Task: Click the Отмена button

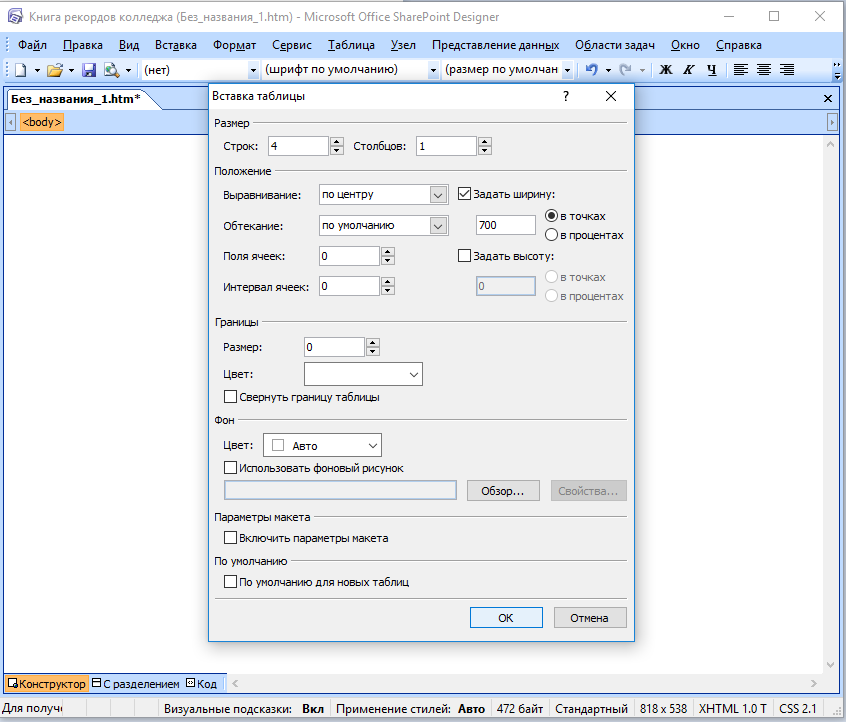Action: pyautogui.click(x=590, y=617)
